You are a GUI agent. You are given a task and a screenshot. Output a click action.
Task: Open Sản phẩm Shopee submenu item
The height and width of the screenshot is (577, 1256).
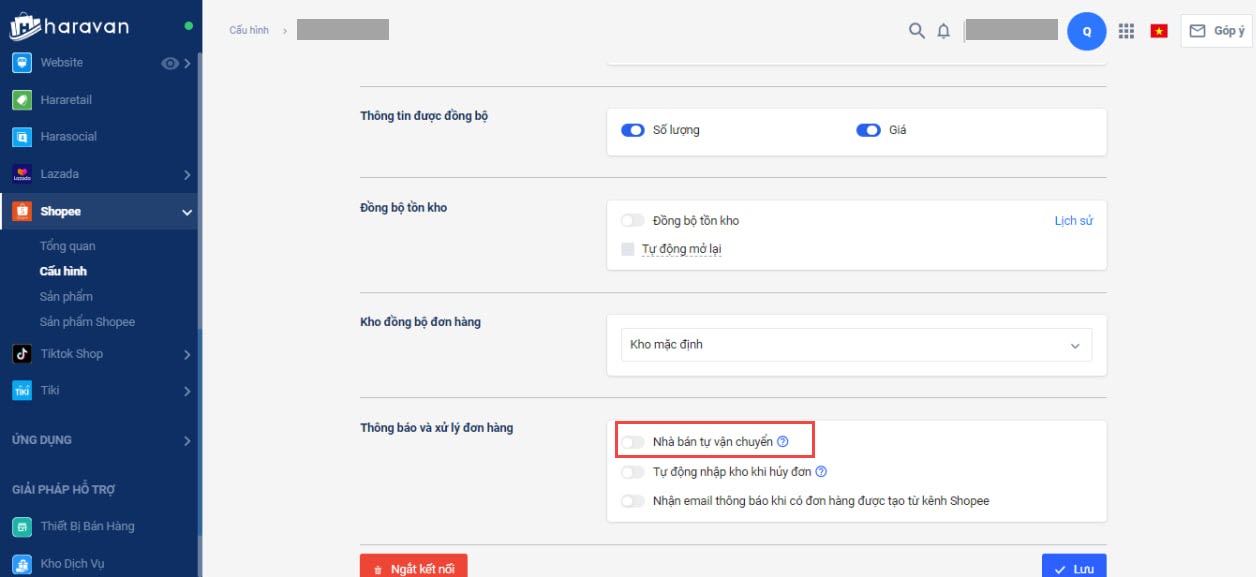click(x=87, y=322)
